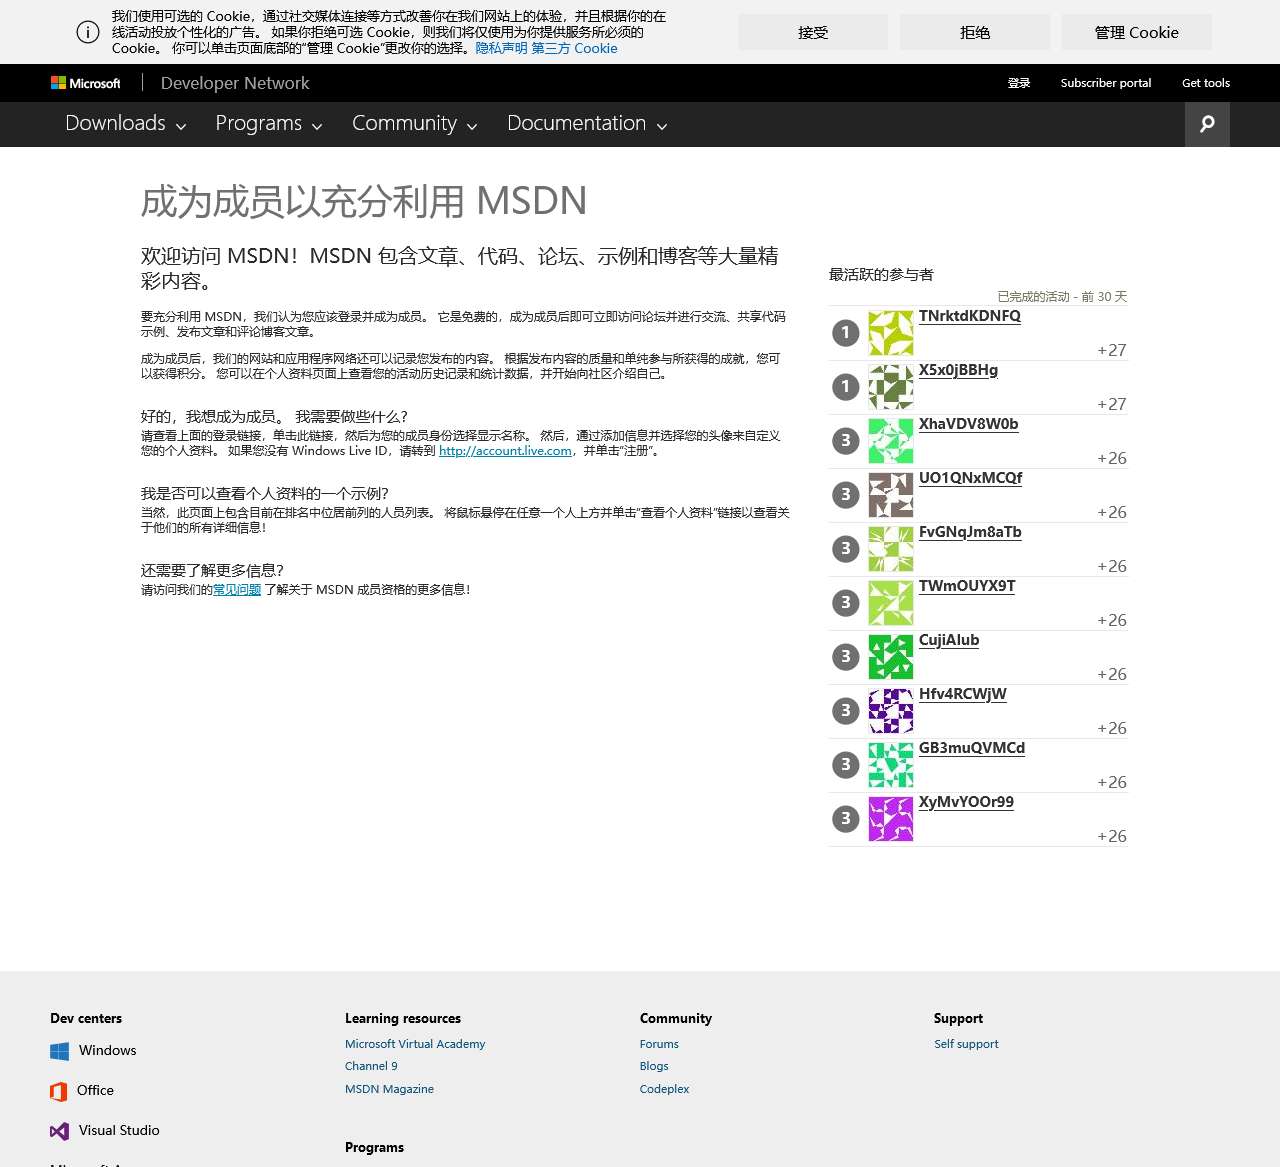Open the Subscriber portal link
Image resolution: width=1280 pixels, height=1167 pixels.
coord(1105,83)
